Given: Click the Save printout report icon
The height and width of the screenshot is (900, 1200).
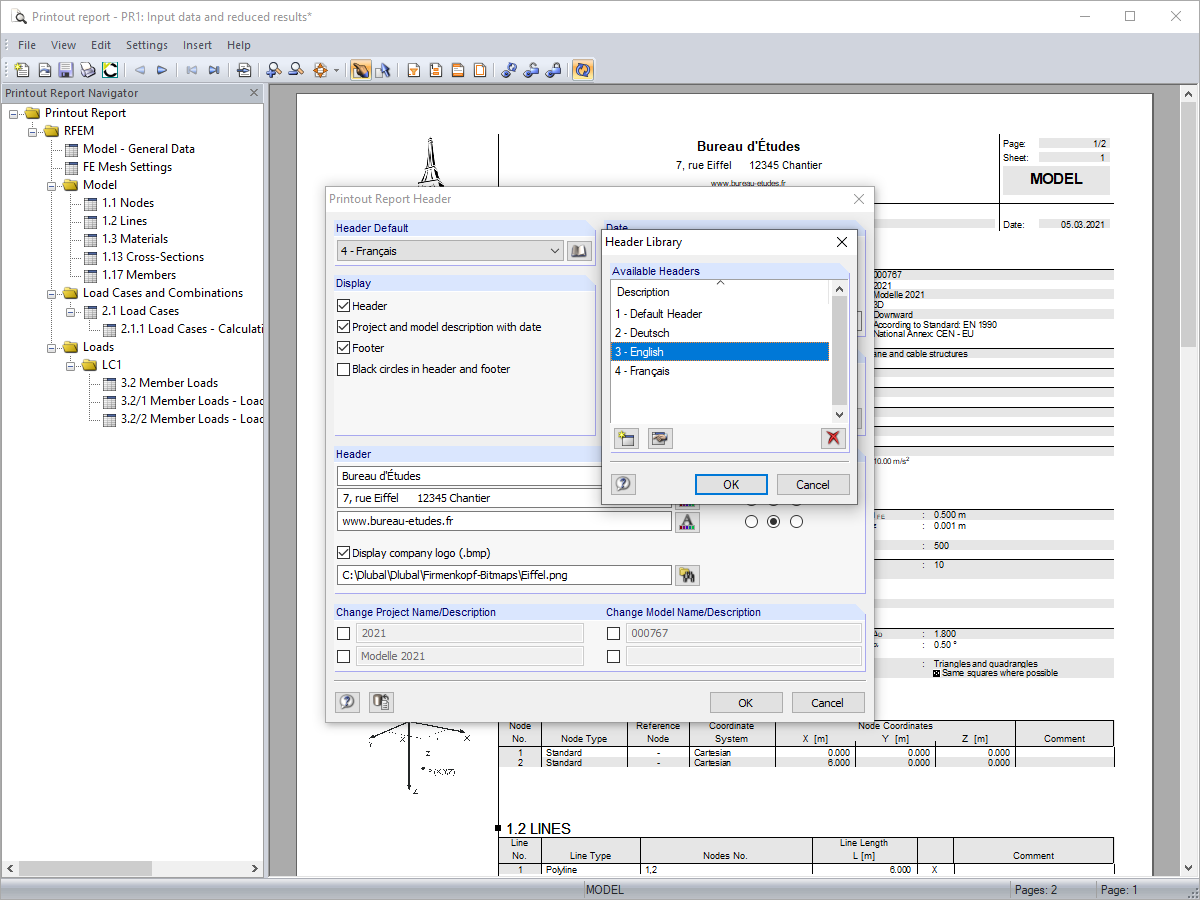Looking at the screenshot, I should click(x=64, y=69).
